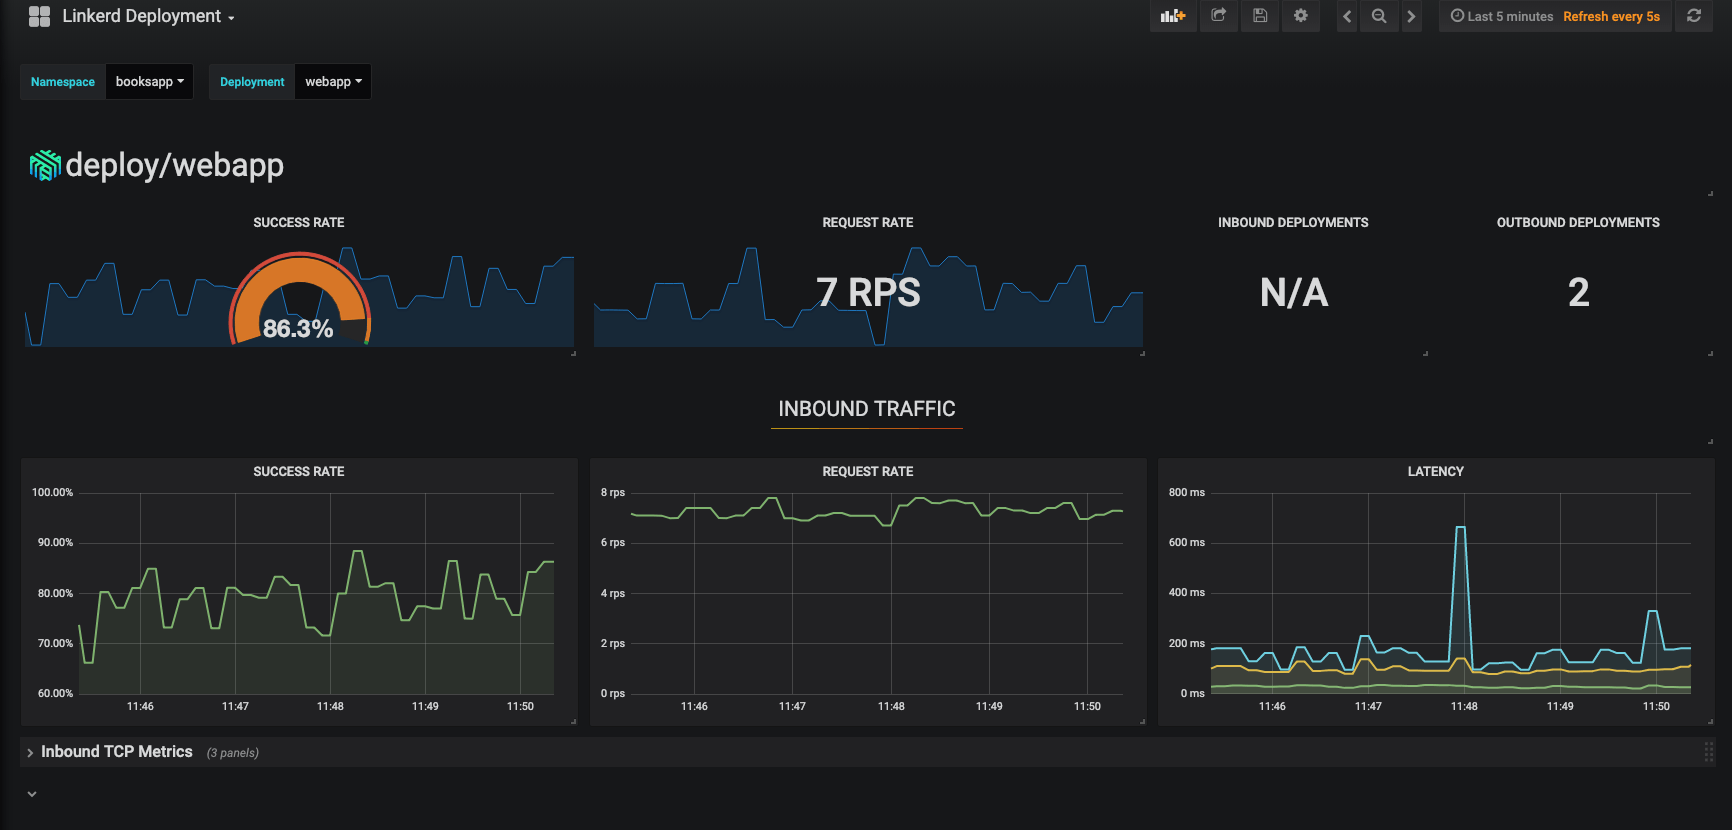
Task: Expand the collapsed row chevron at bottom
Action: coord(32,794)
